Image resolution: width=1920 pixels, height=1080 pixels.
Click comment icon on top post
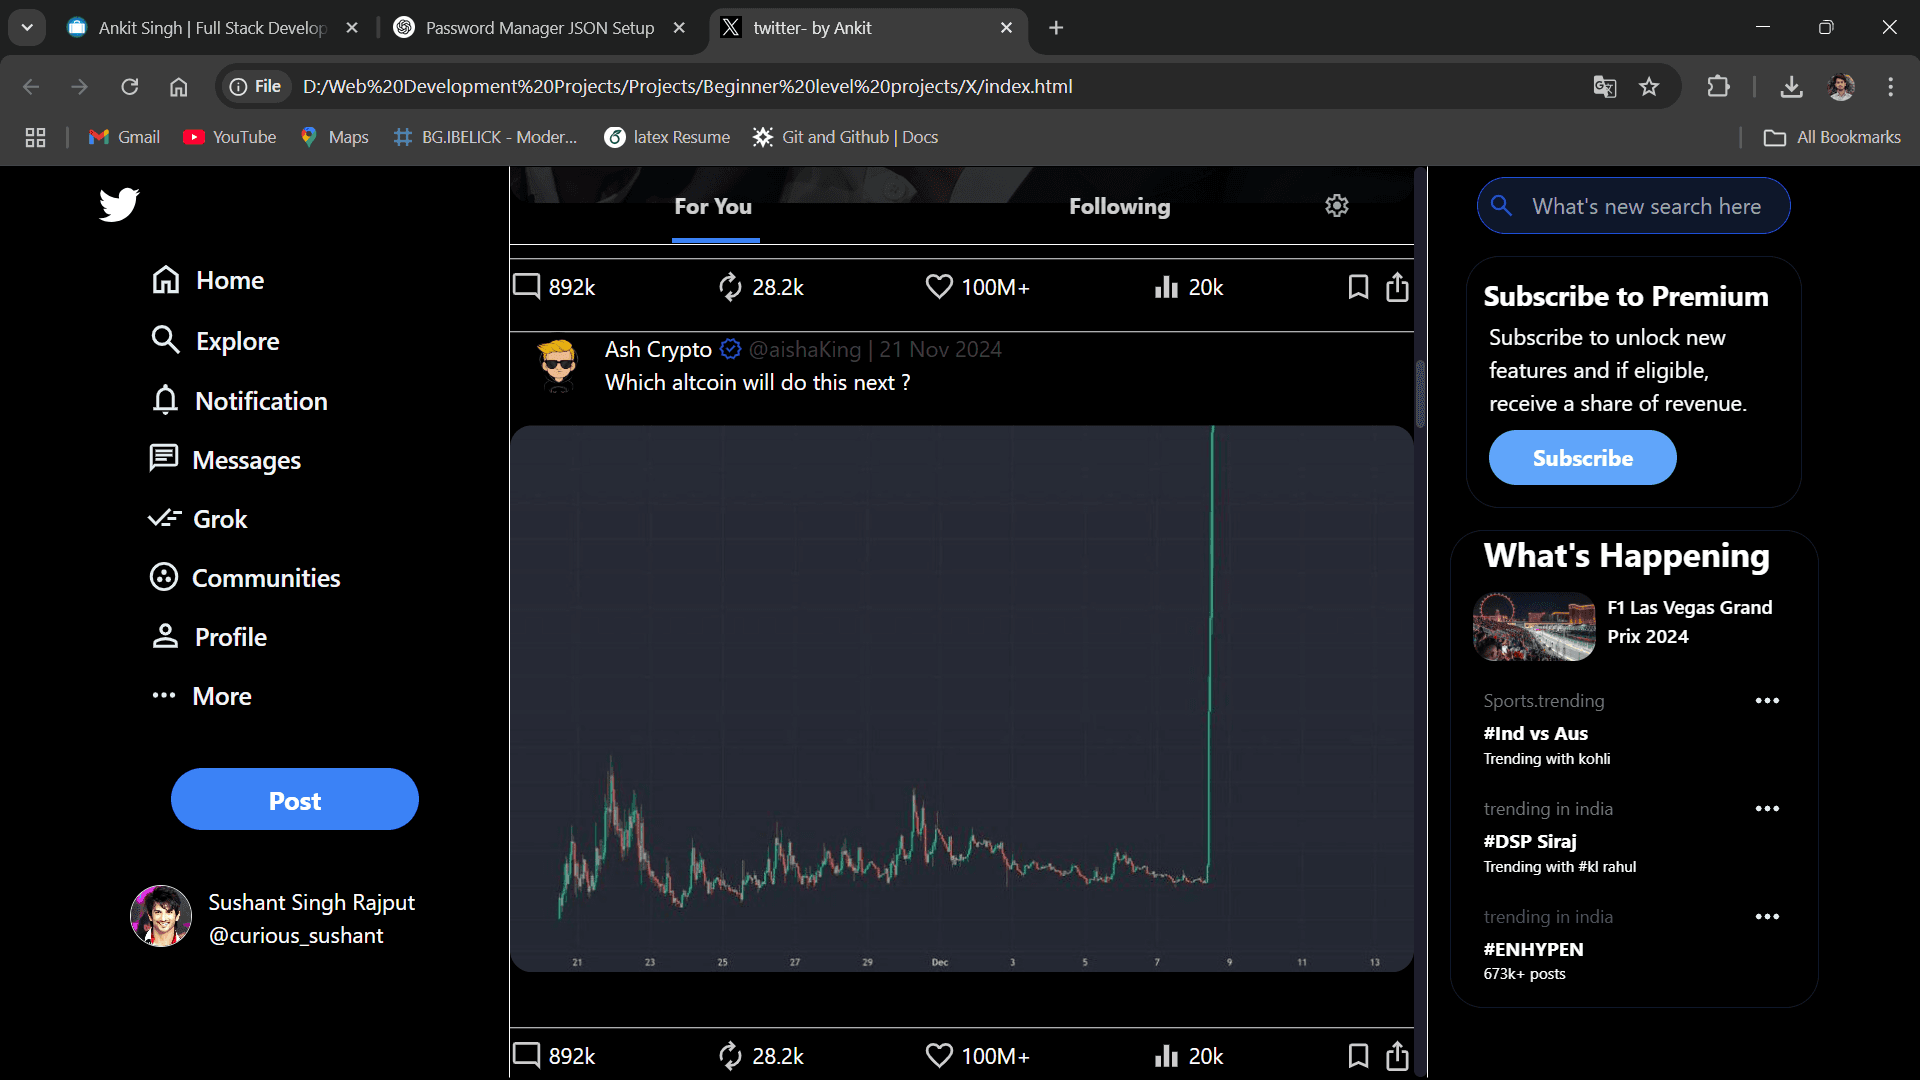pos(527,286)
